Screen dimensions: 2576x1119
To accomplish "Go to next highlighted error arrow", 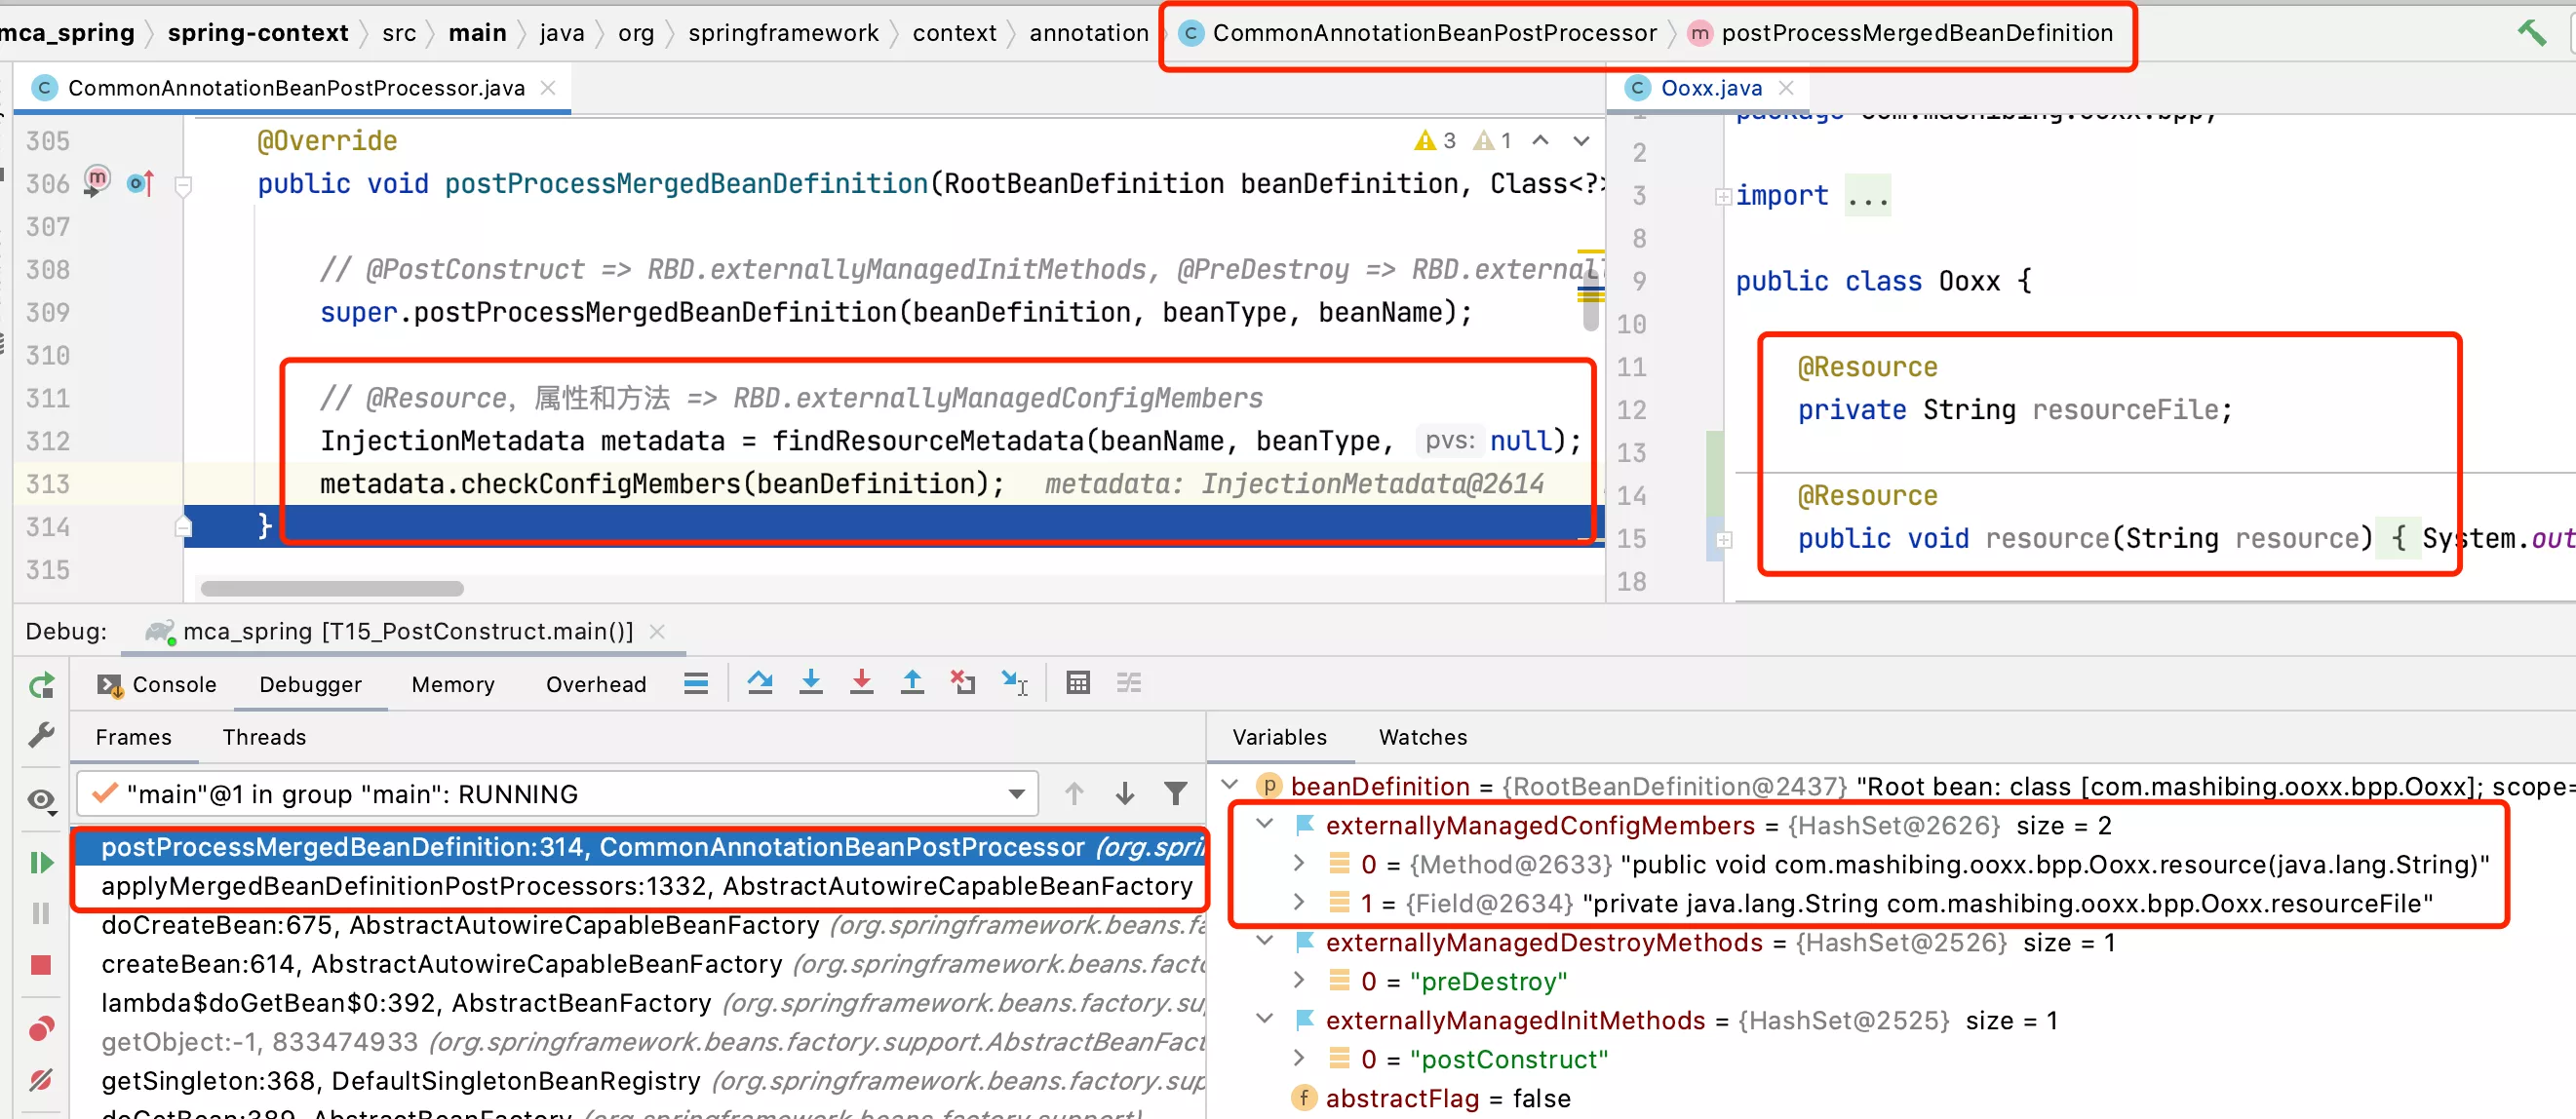I will click(1581, 140).
